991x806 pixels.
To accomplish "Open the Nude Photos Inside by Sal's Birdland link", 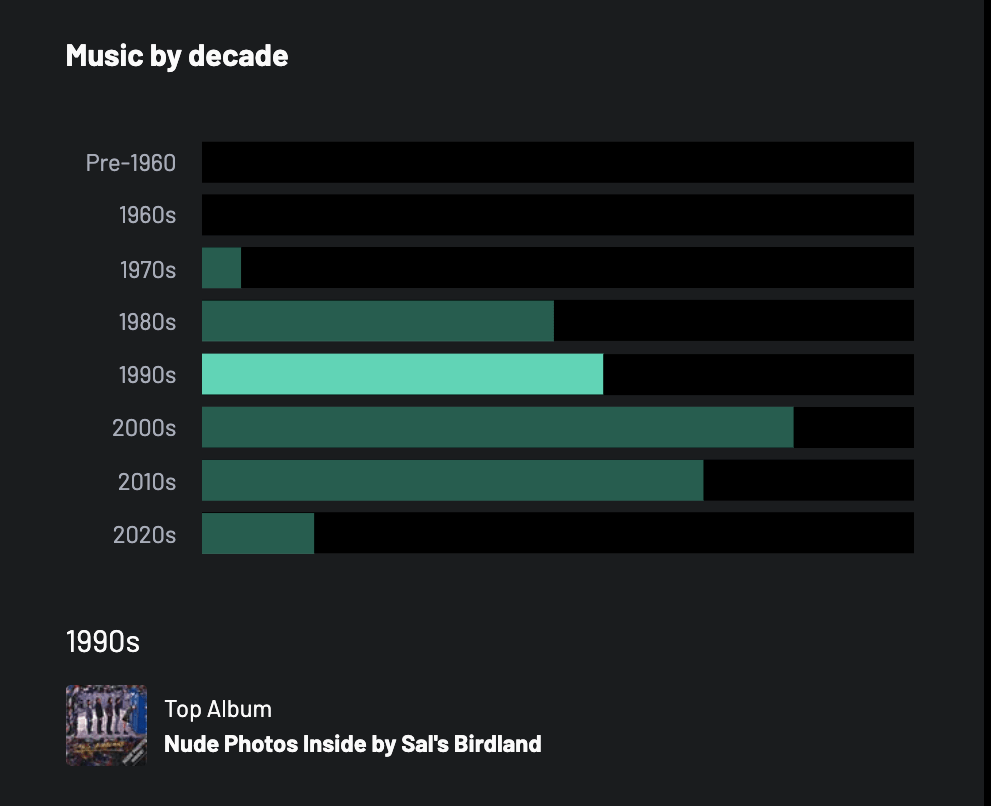I will tap(352, 744).
